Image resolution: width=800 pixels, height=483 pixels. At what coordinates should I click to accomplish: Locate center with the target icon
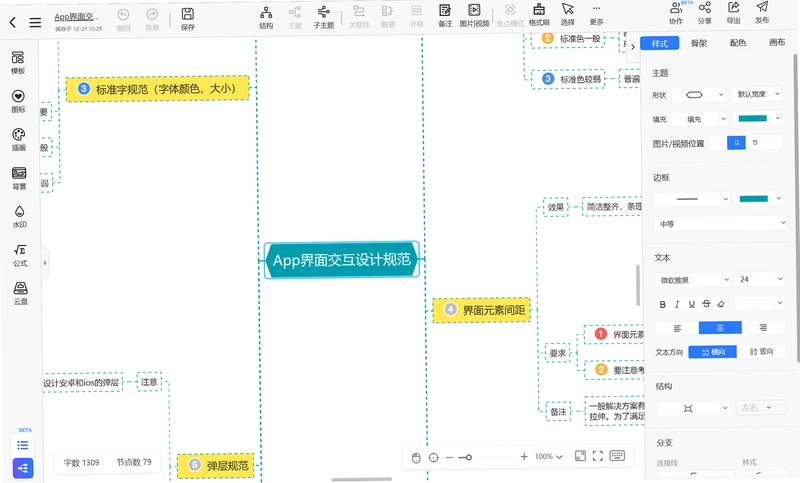(x=433, y=457)
